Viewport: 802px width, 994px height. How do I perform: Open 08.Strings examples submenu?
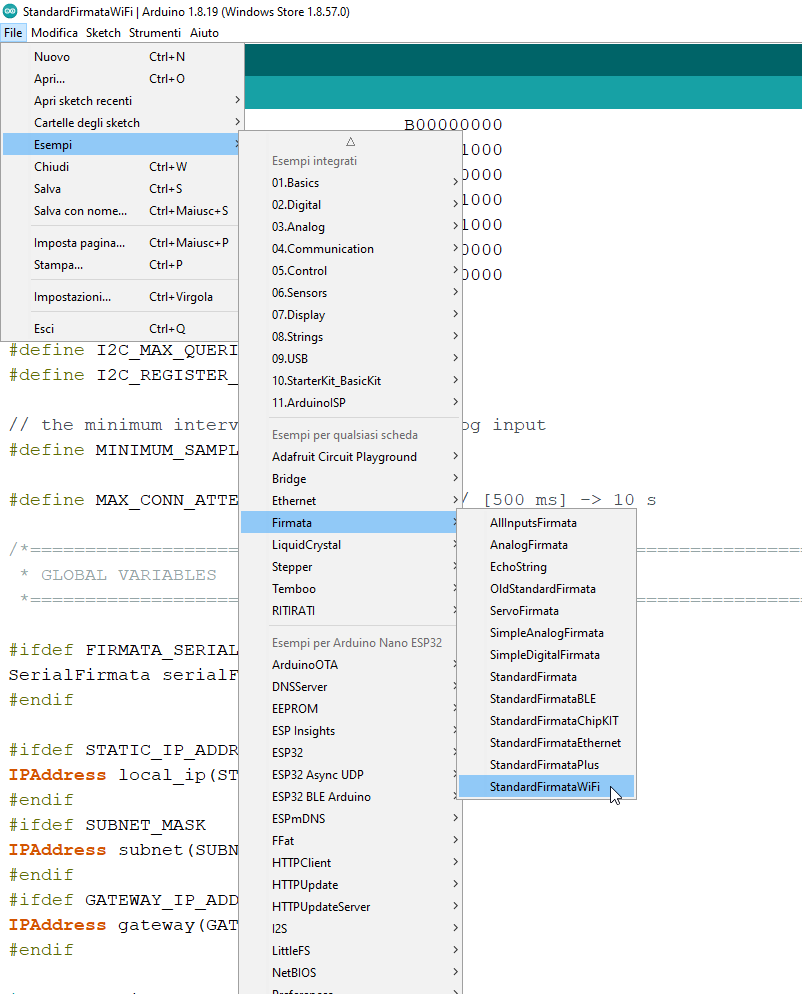coord(351,337)
